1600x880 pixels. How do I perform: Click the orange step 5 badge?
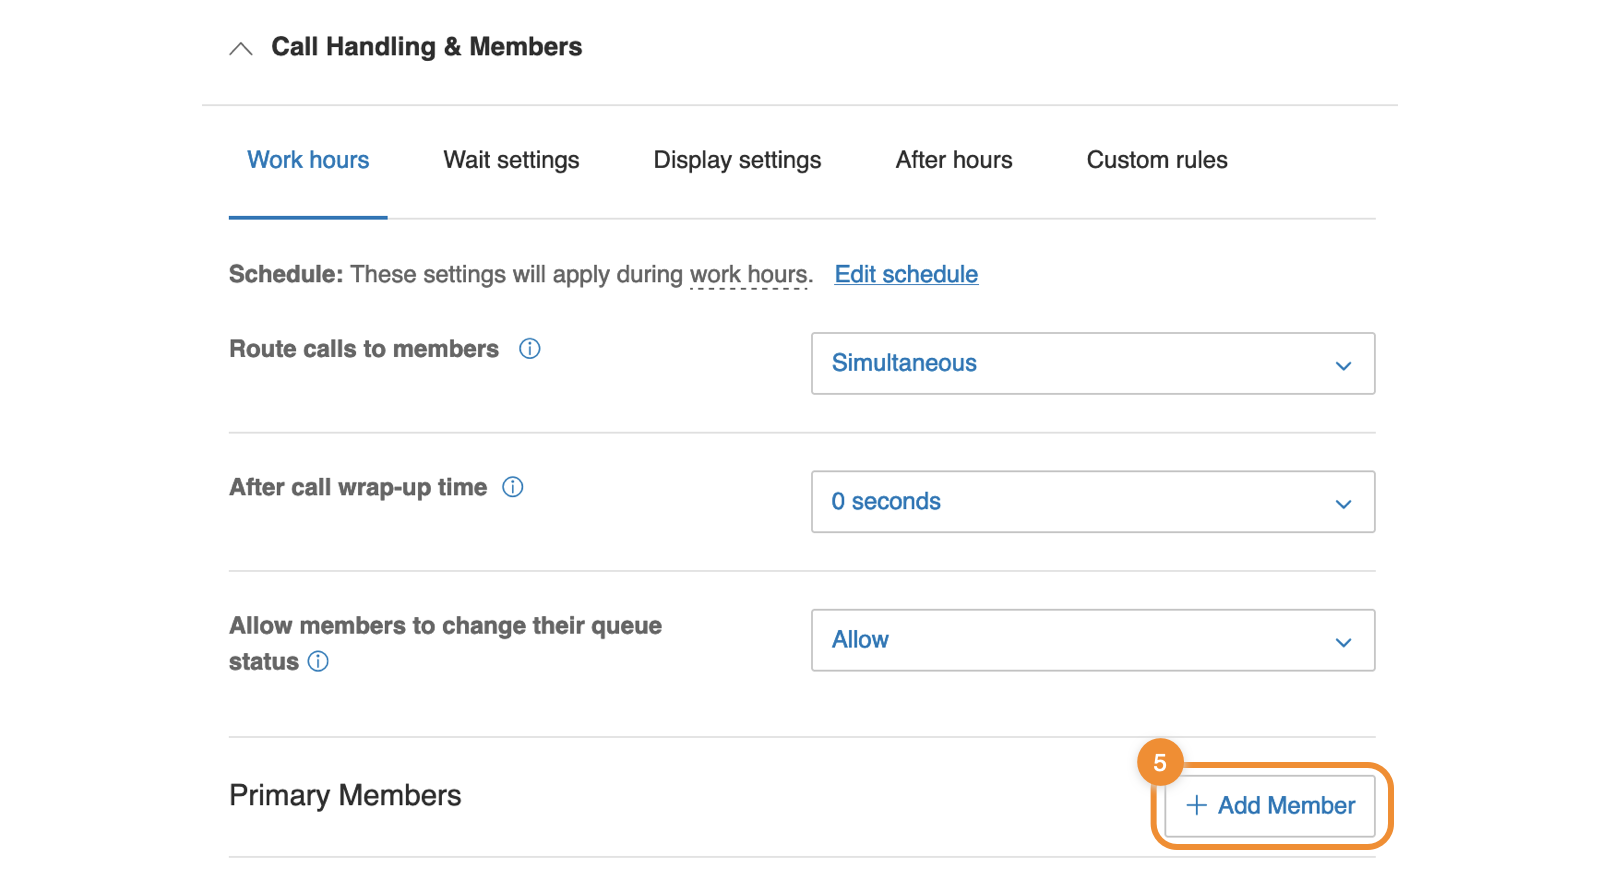1159,763
